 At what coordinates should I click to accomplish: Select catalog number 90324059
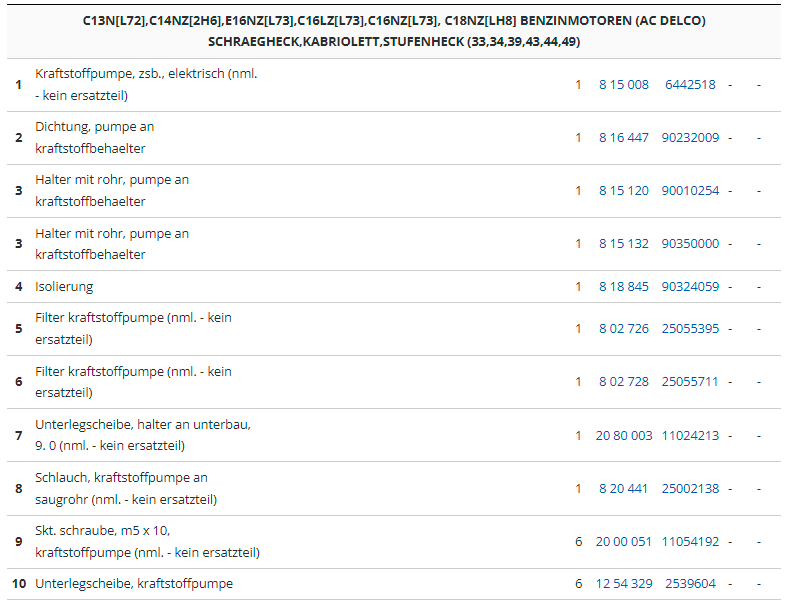[690, 287]
